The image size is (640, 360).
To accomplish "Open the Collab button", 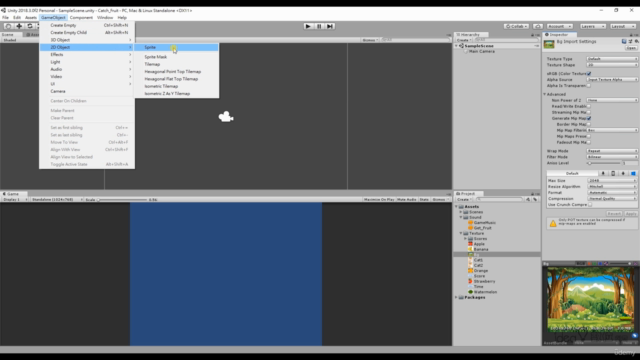I will 516,26.
